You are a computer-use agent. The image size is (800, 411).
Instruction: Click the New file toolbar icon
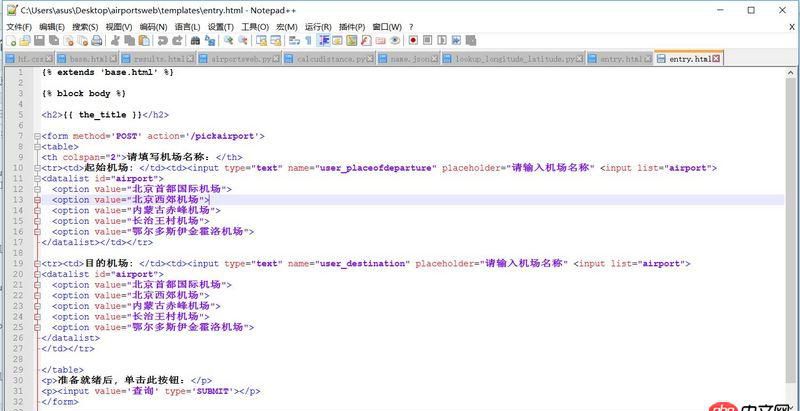point(10,41)
